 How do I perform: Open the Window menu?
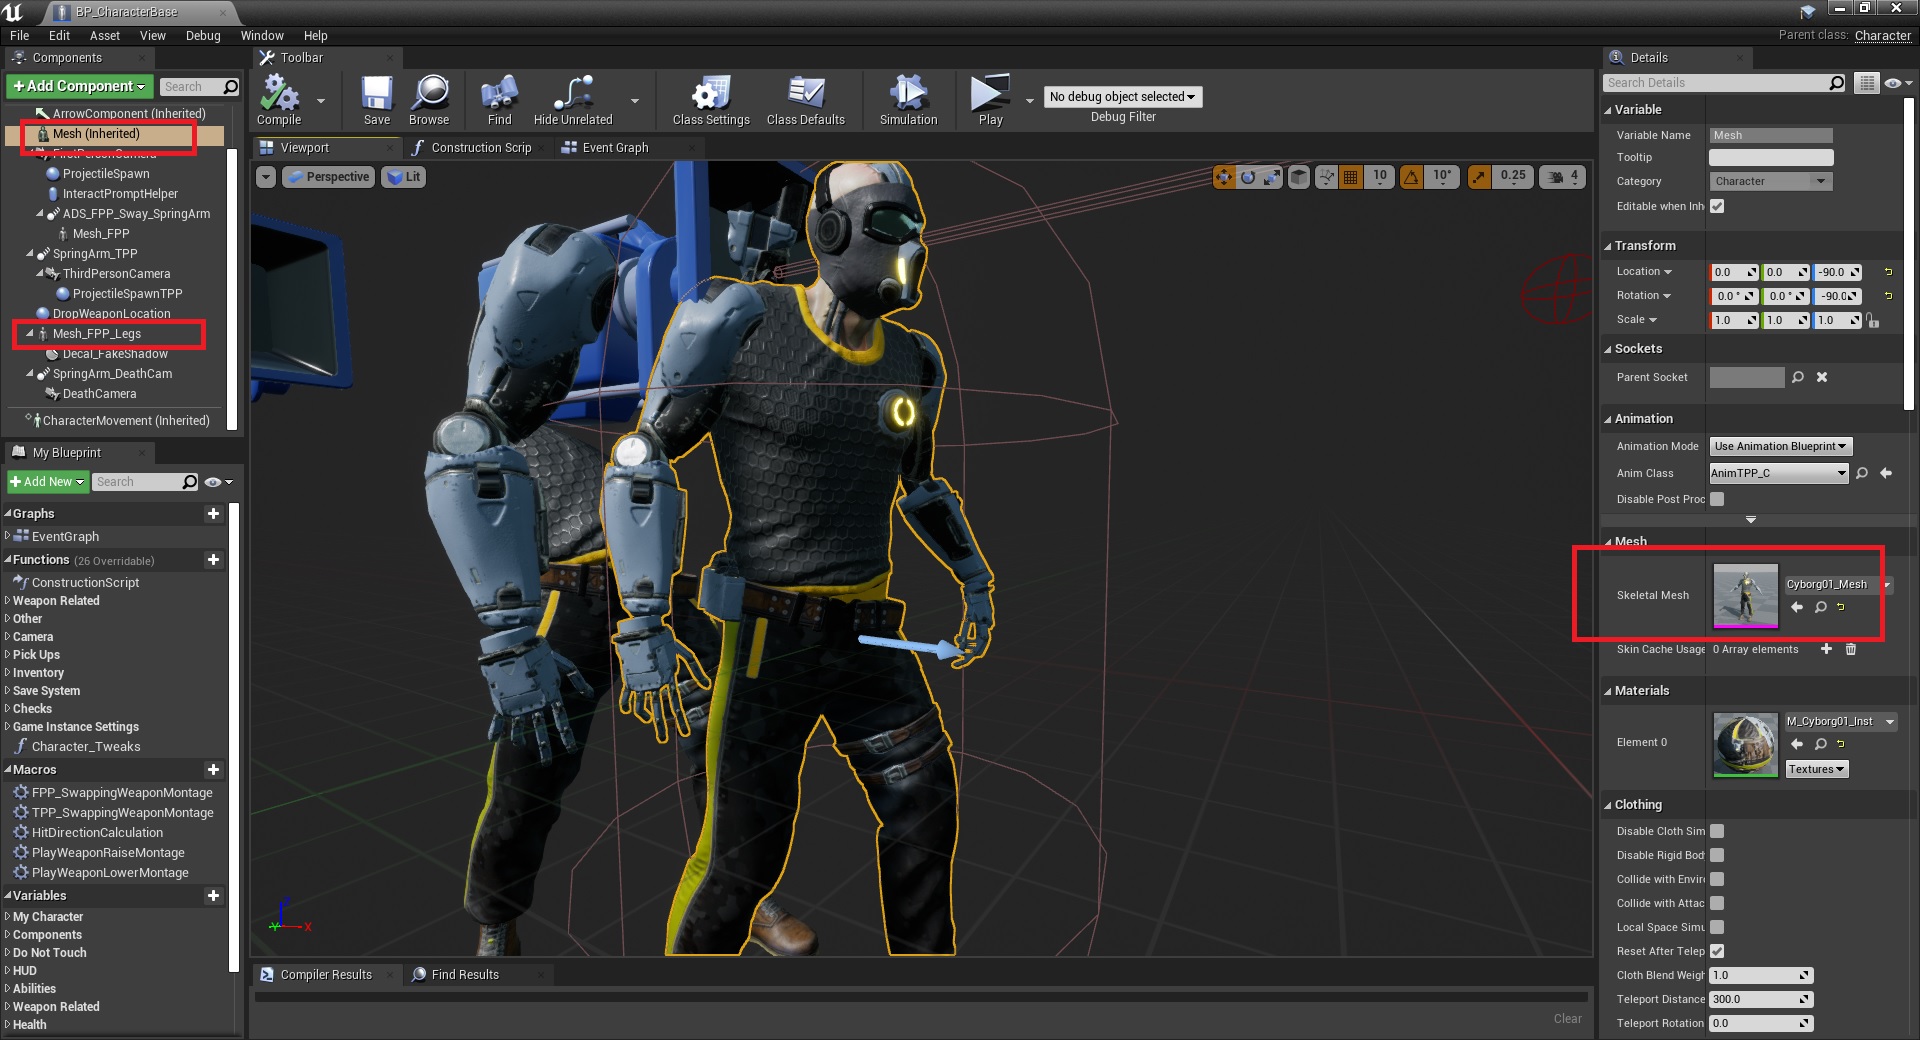(262, 35)
